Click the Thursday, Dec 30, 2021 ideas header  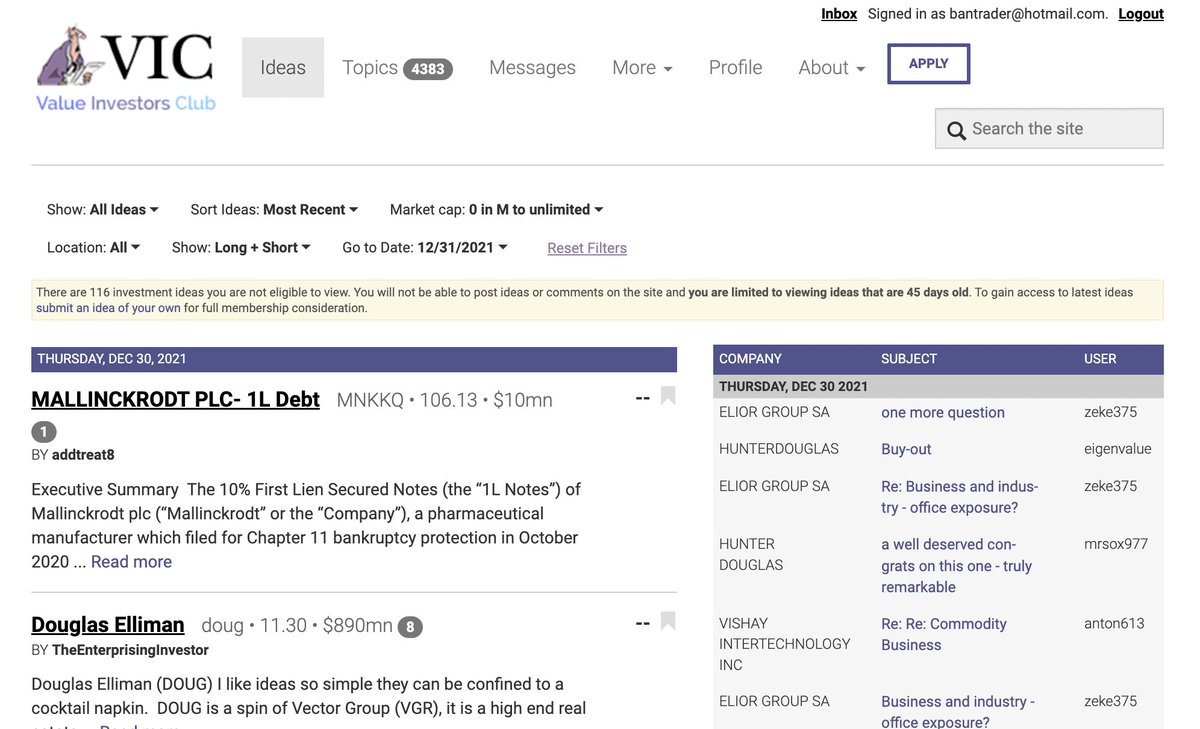pos(354,359)
